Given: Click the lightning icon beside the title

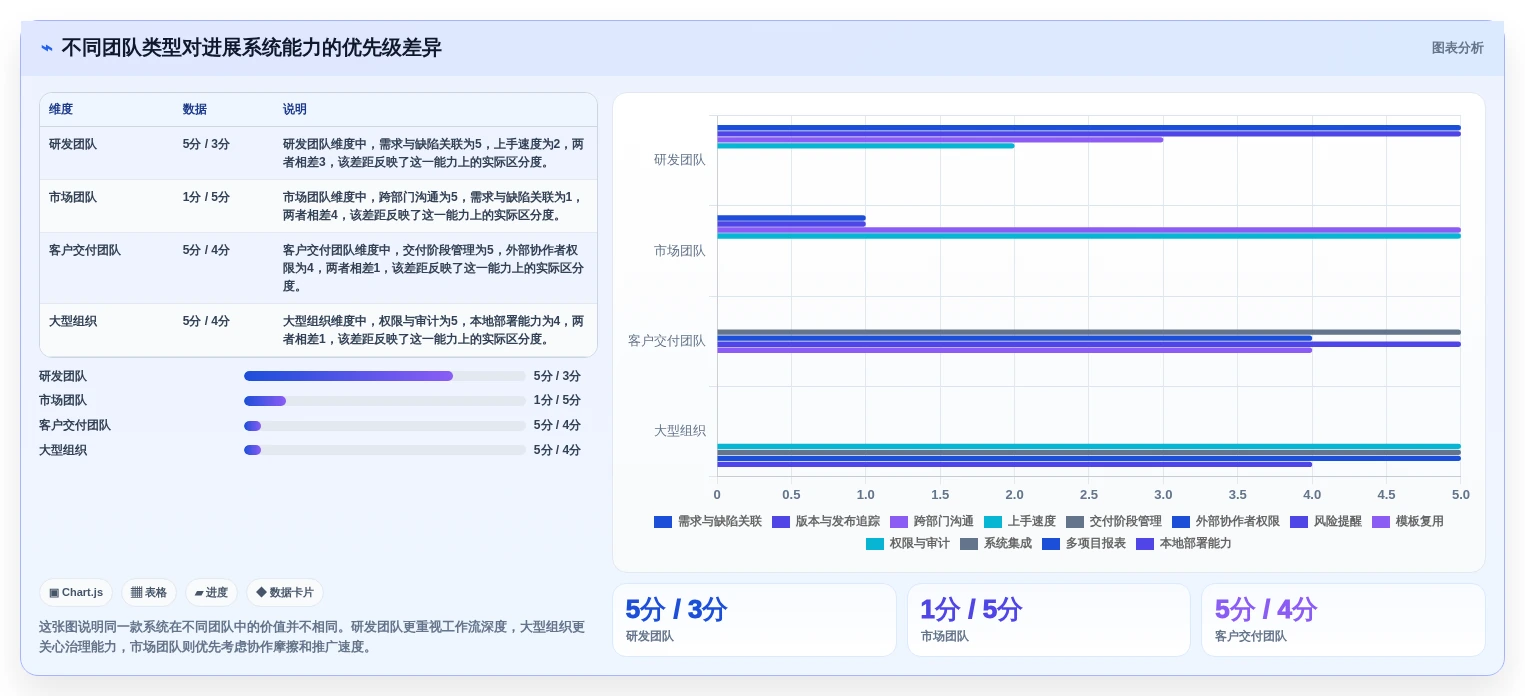Looking at the screenshot, I should [47, 48].
